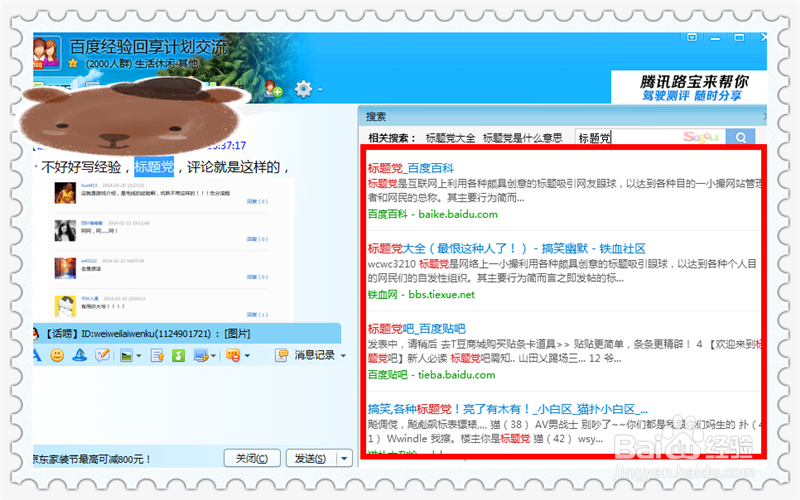Image resolution: width=800 pixels, height=500 pixels.
Task: Open result 标题党大全 铁血社区
Action: pos(507,248)
